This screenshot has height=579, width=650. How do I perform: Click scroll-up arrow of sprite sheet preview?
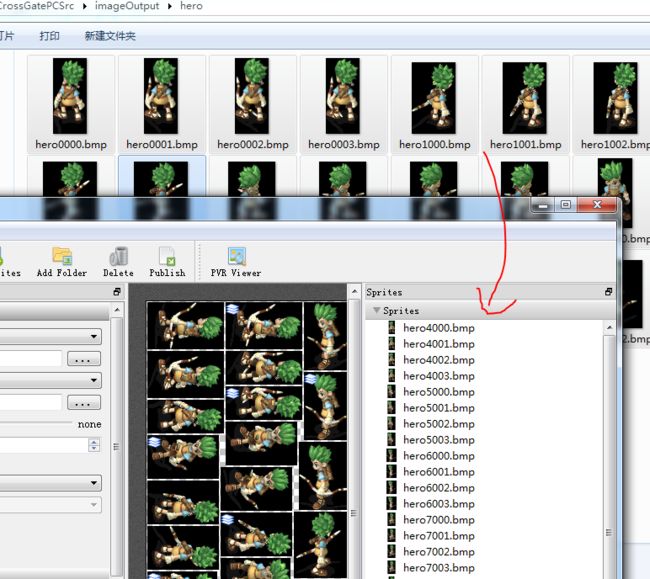354,292
